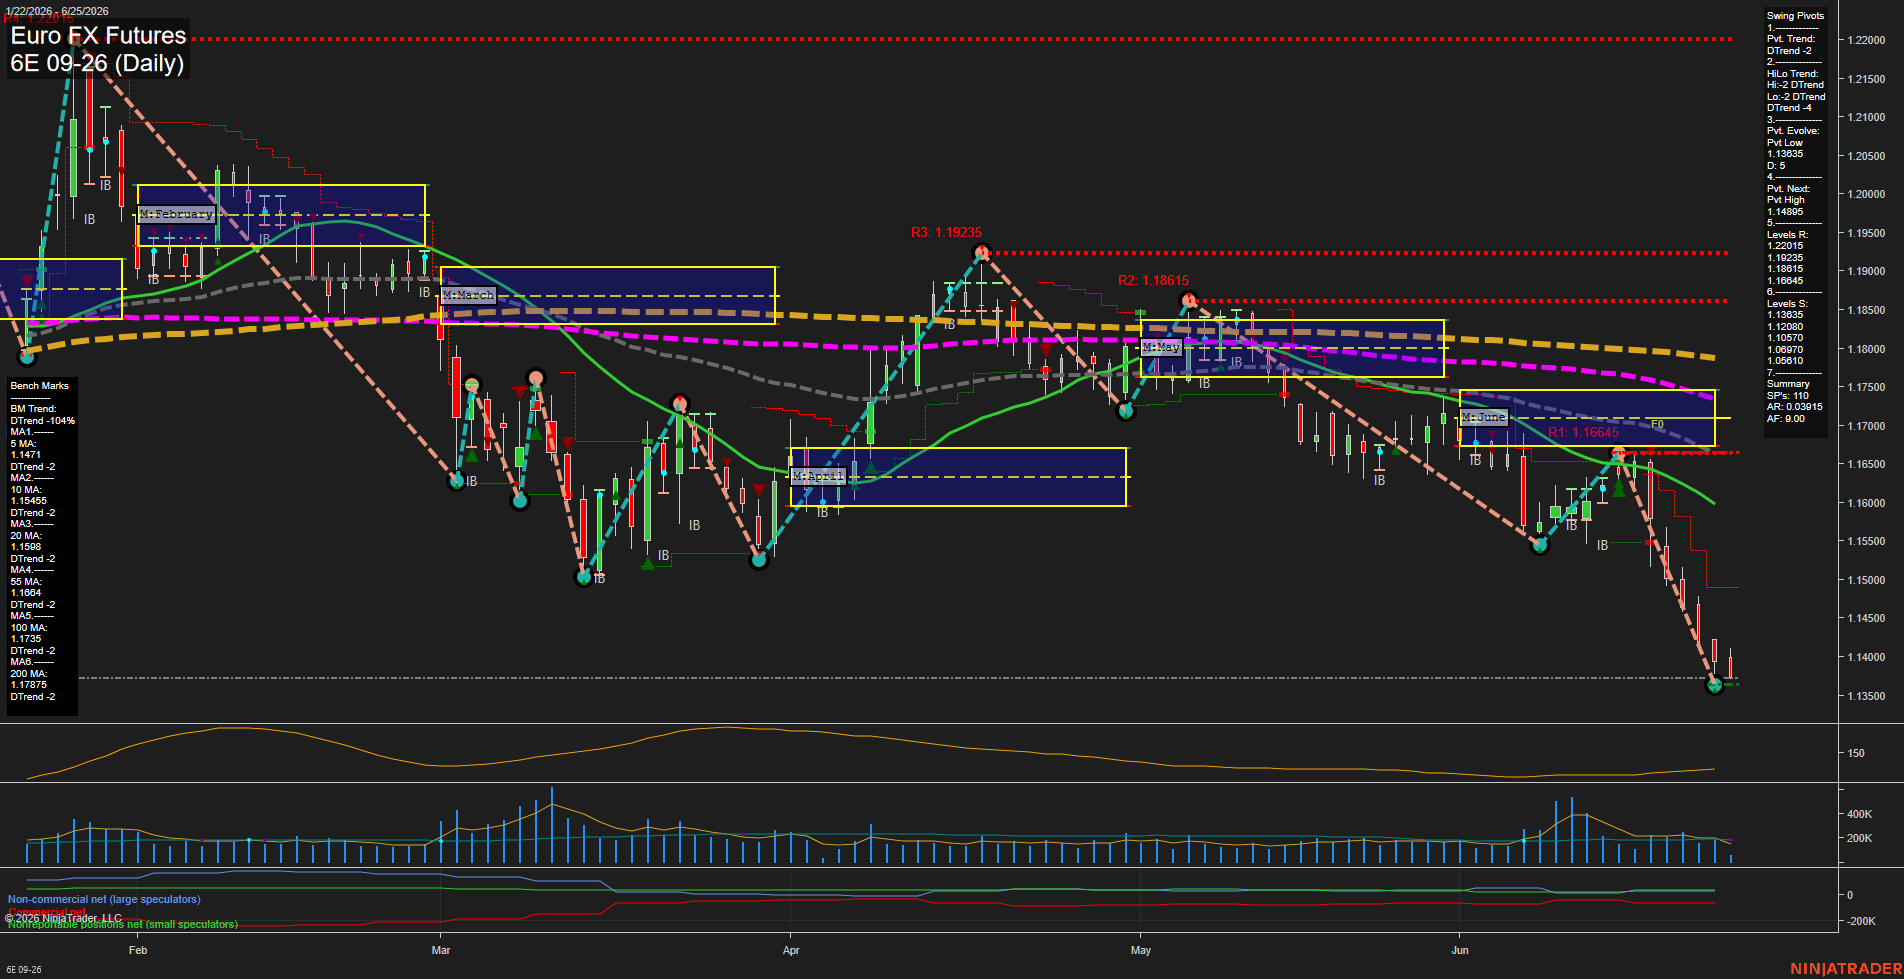
Task: Click the 1.16000 price axis label
Action: (1866, 503)
